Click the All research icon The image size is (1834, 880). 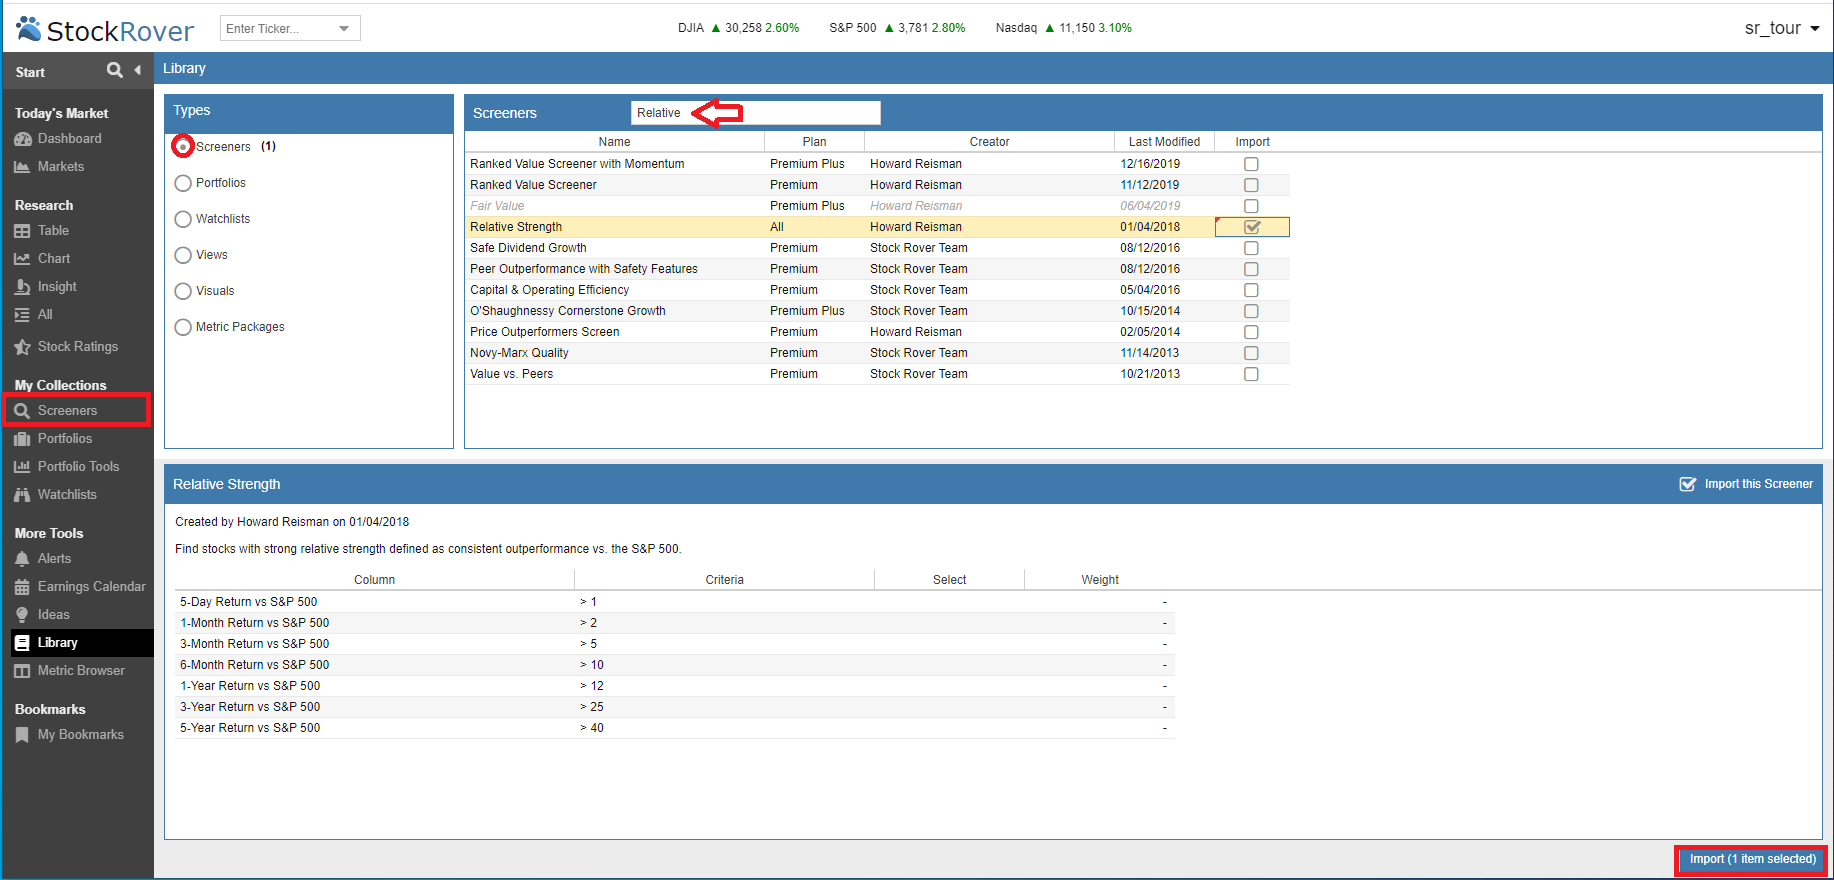(22, 315)
